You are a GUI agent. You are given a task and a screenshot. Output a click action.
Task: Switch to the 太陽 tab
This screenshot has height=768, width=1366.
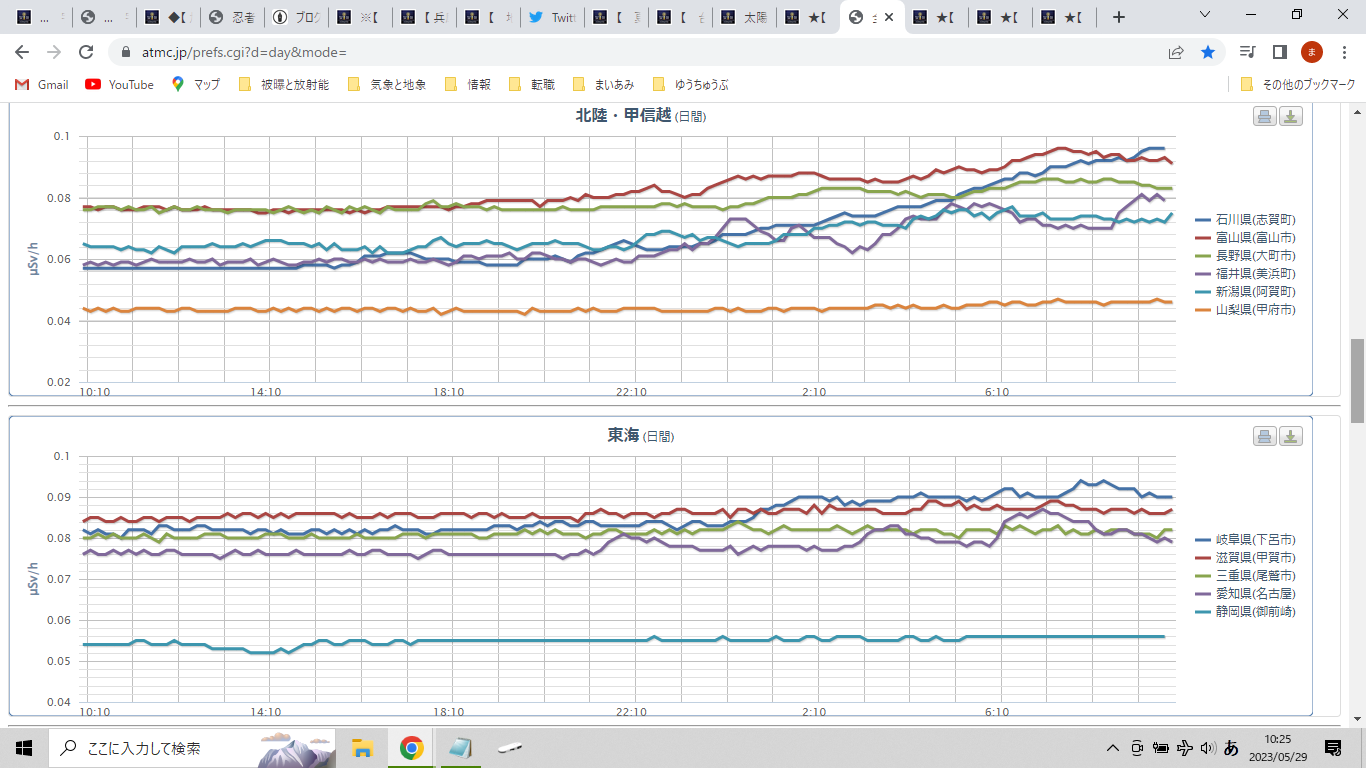tap(743, 17)
